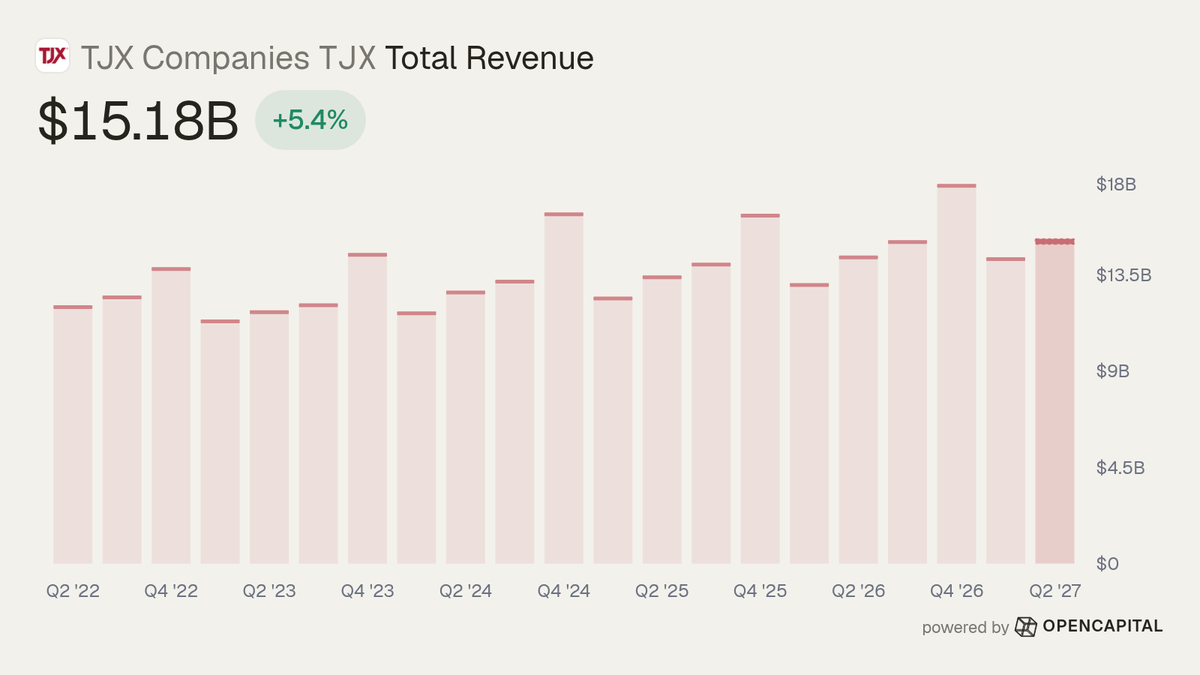The height and width of the screenshot is (675, 1200).
Task: Select the Q2 '25 revenue bar
Action: 662,419
